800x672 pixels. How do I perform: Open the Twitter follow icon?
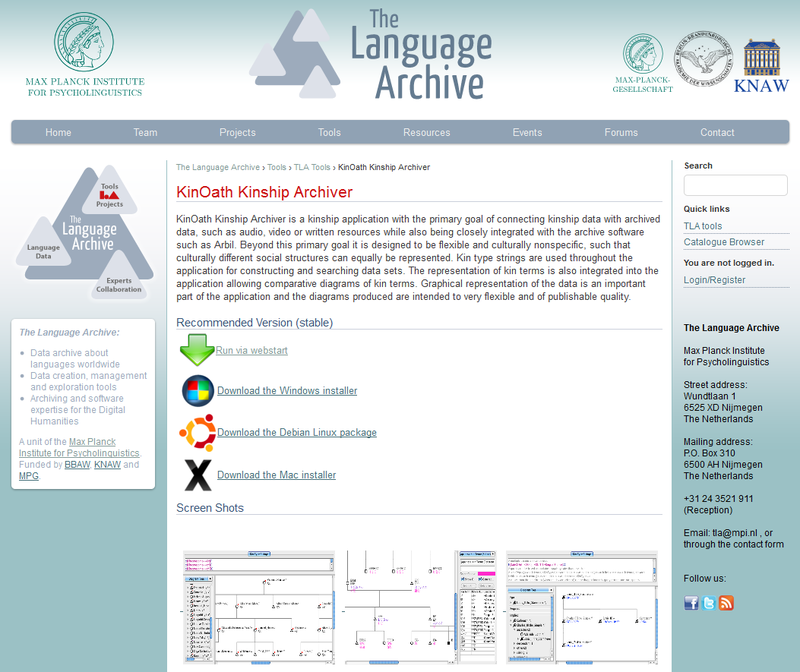pos(709,603)
